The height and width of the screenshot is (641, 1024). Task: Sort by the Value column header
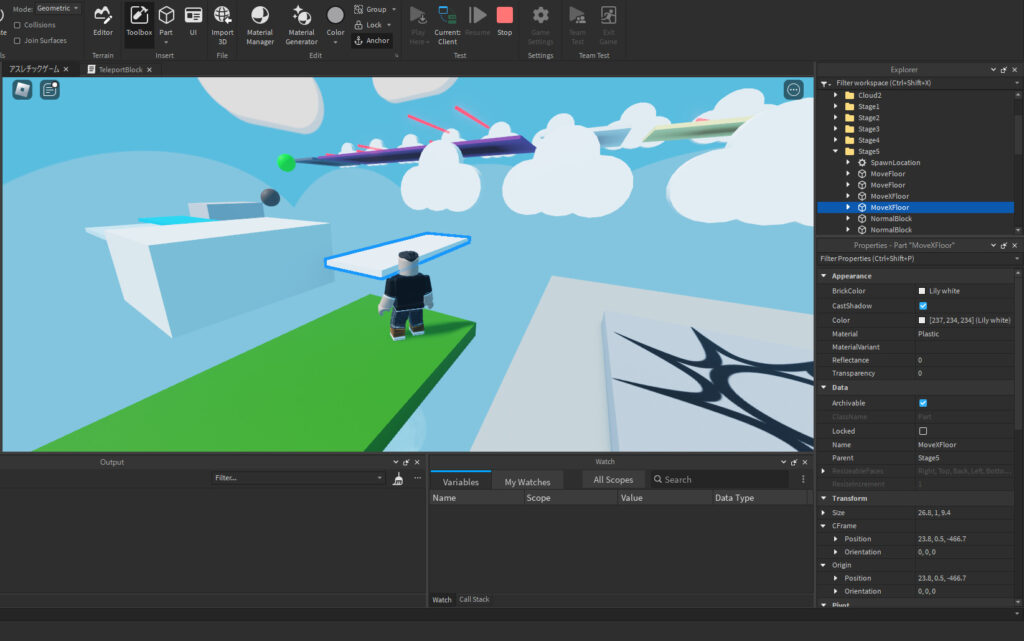click(664, 497)
